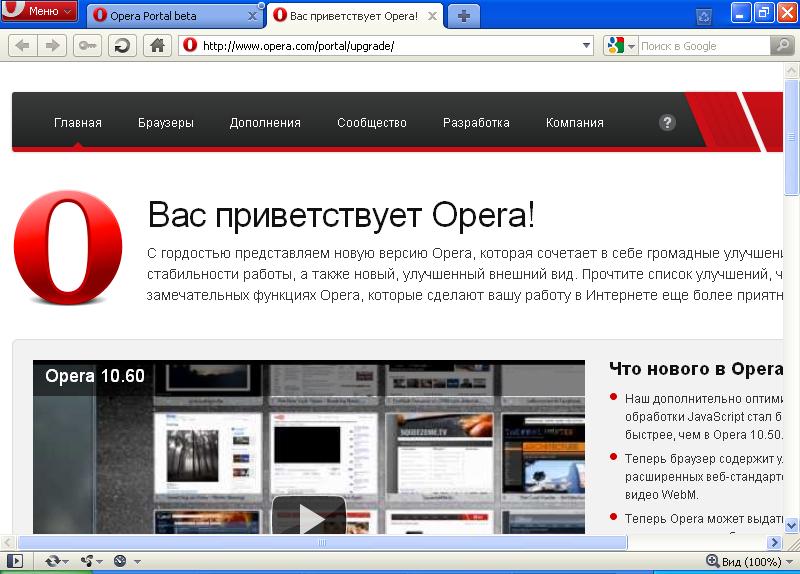Click the Opera site badge in address bar
The width and height of the screenshot is (800, 574).
click(x=190, y=45)
